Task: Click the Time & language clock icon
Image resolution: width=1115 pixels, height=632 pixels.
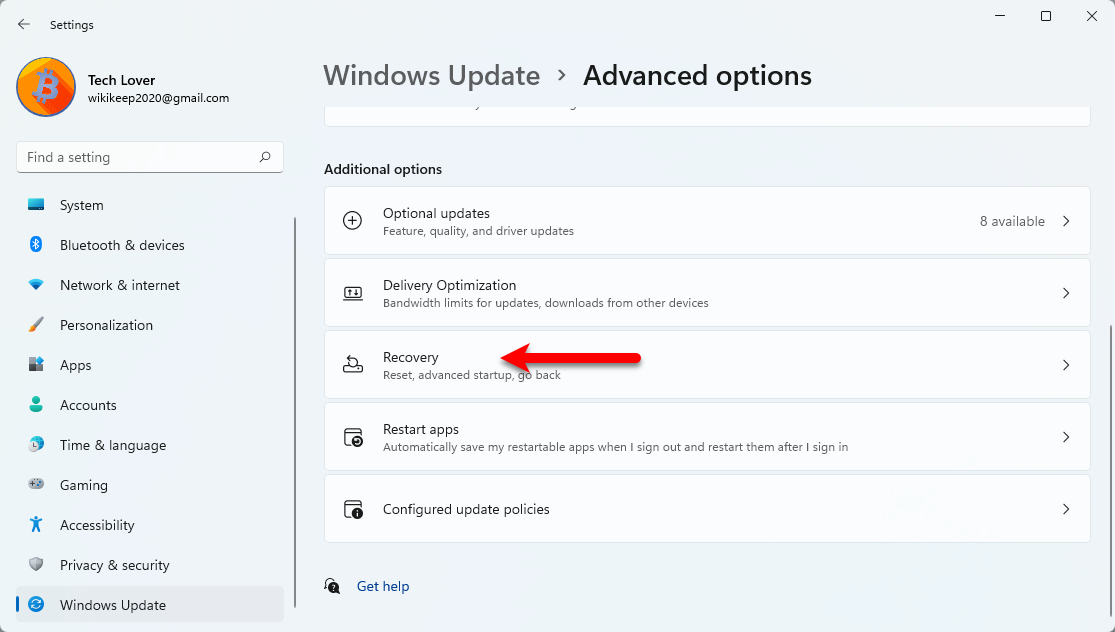Action: [36, 445]
